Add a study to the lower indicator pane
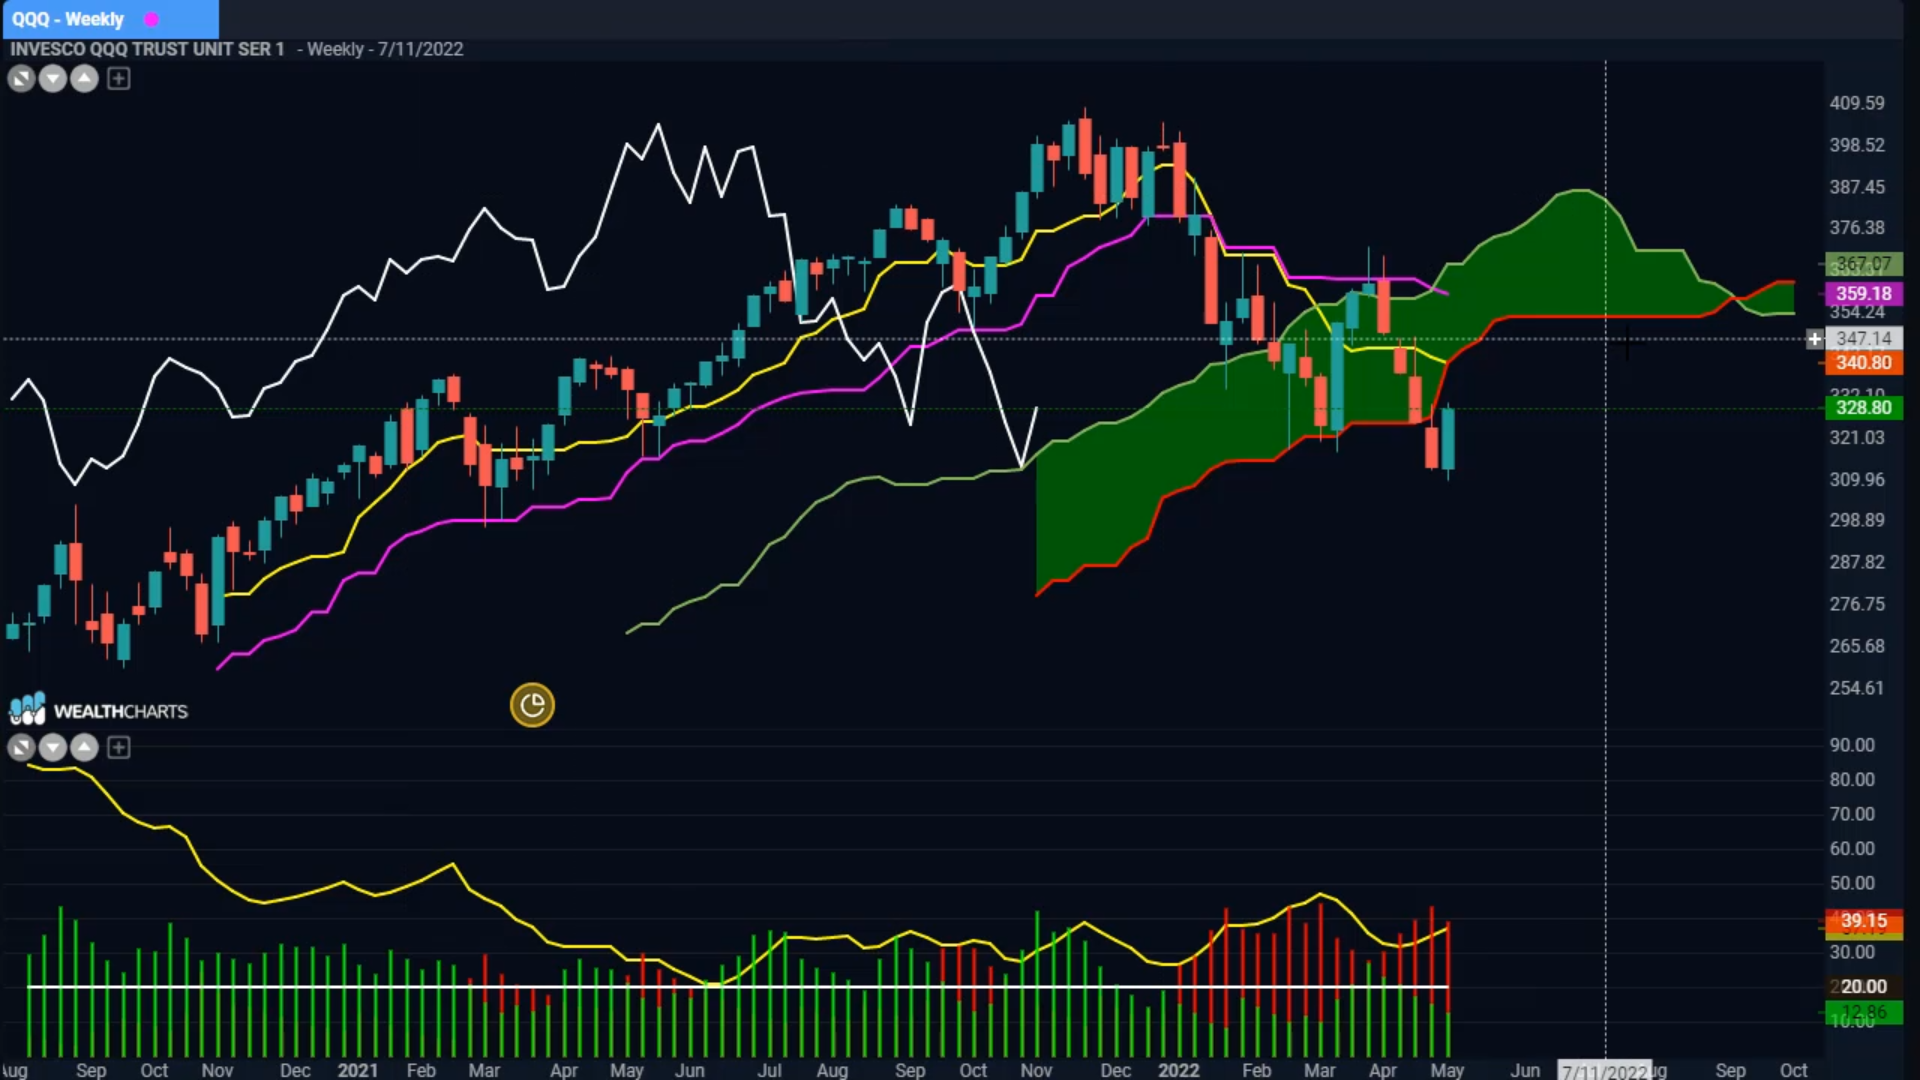This screenshot has width=1920, height=1080. (118, 747)
